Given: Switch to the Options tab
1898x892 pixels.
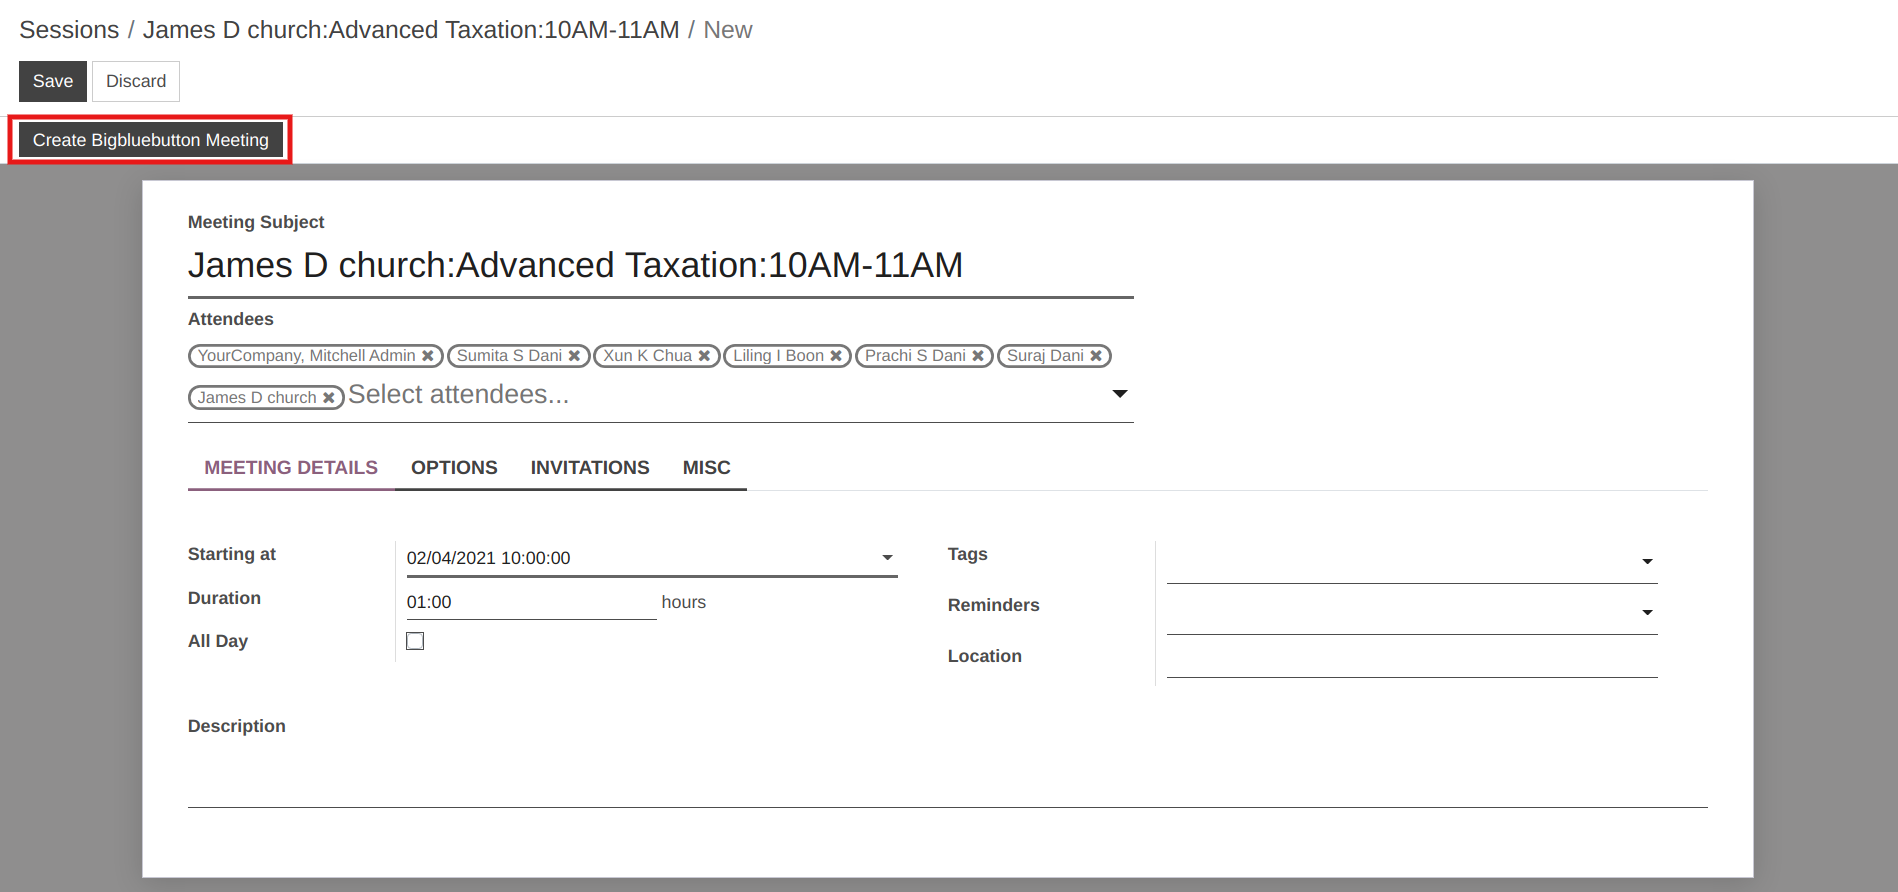Looking at the screenshot, I should click(454, 468).
